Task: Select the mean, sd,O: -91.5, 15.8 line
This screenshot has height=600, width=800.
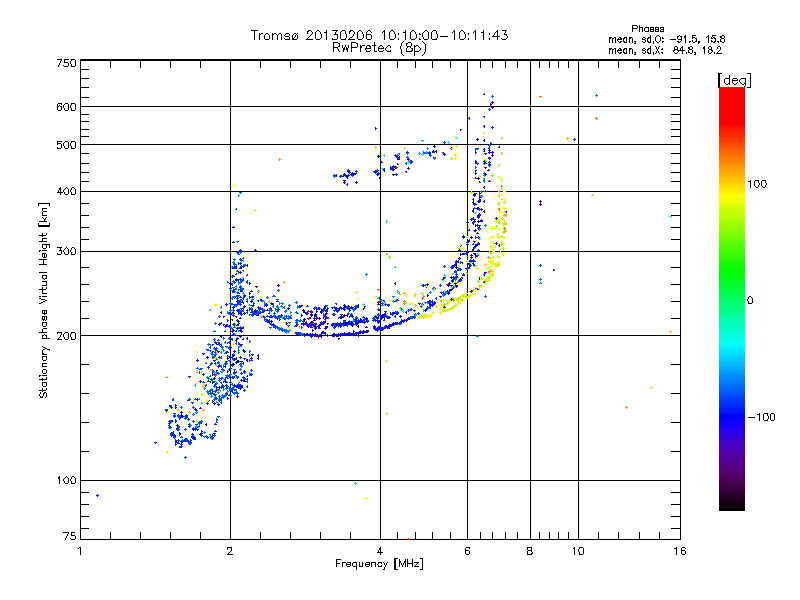Action: [x=666, y=39]
